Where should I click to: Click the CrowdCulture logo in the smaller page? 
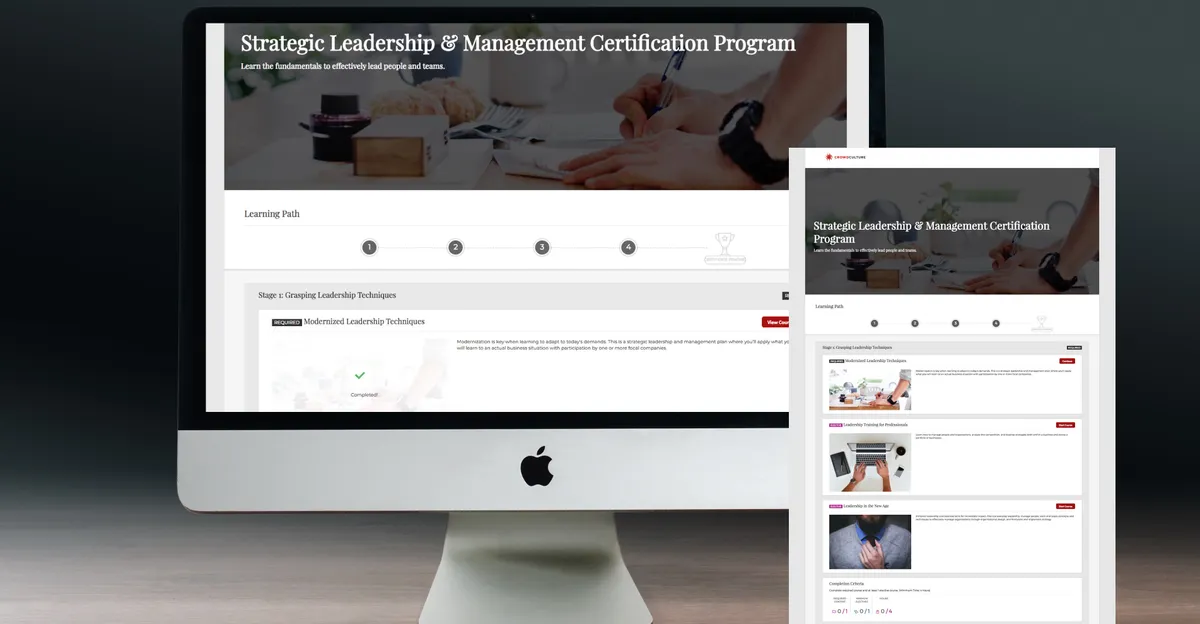point(843,157)
